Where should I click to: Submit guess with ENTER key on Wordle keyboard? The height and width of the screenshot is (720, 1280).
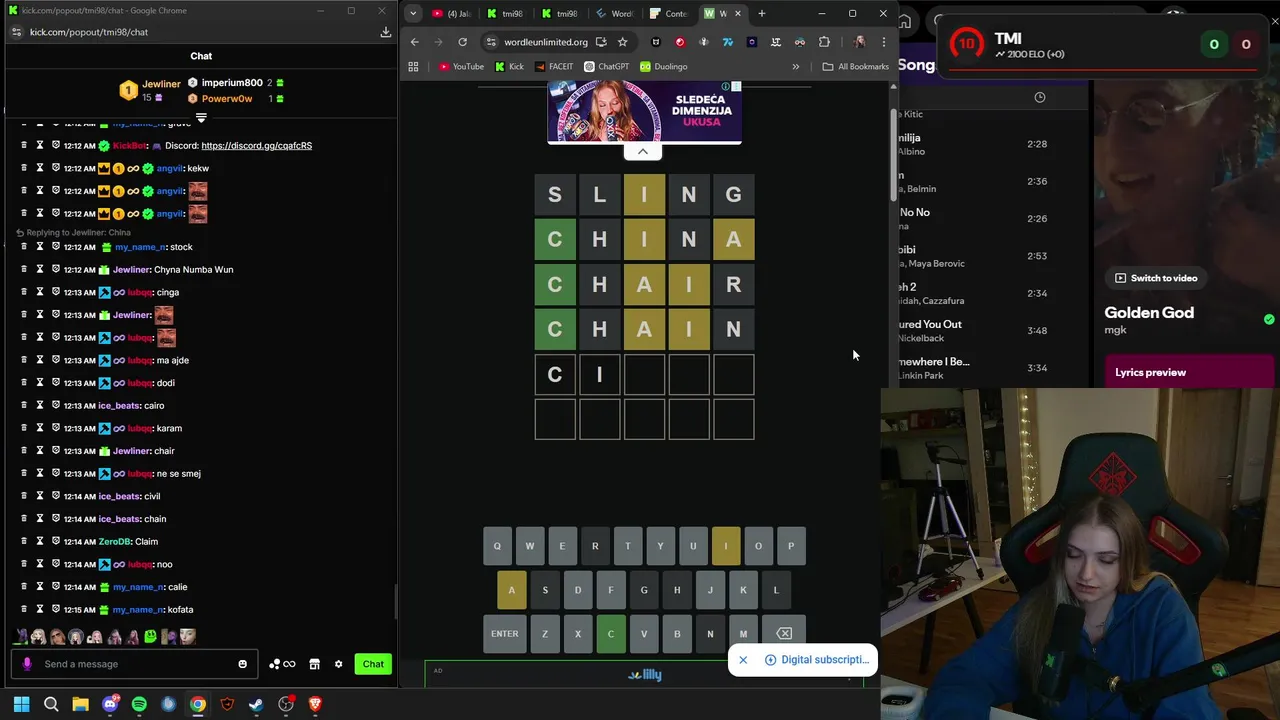[x=505, y=634]
